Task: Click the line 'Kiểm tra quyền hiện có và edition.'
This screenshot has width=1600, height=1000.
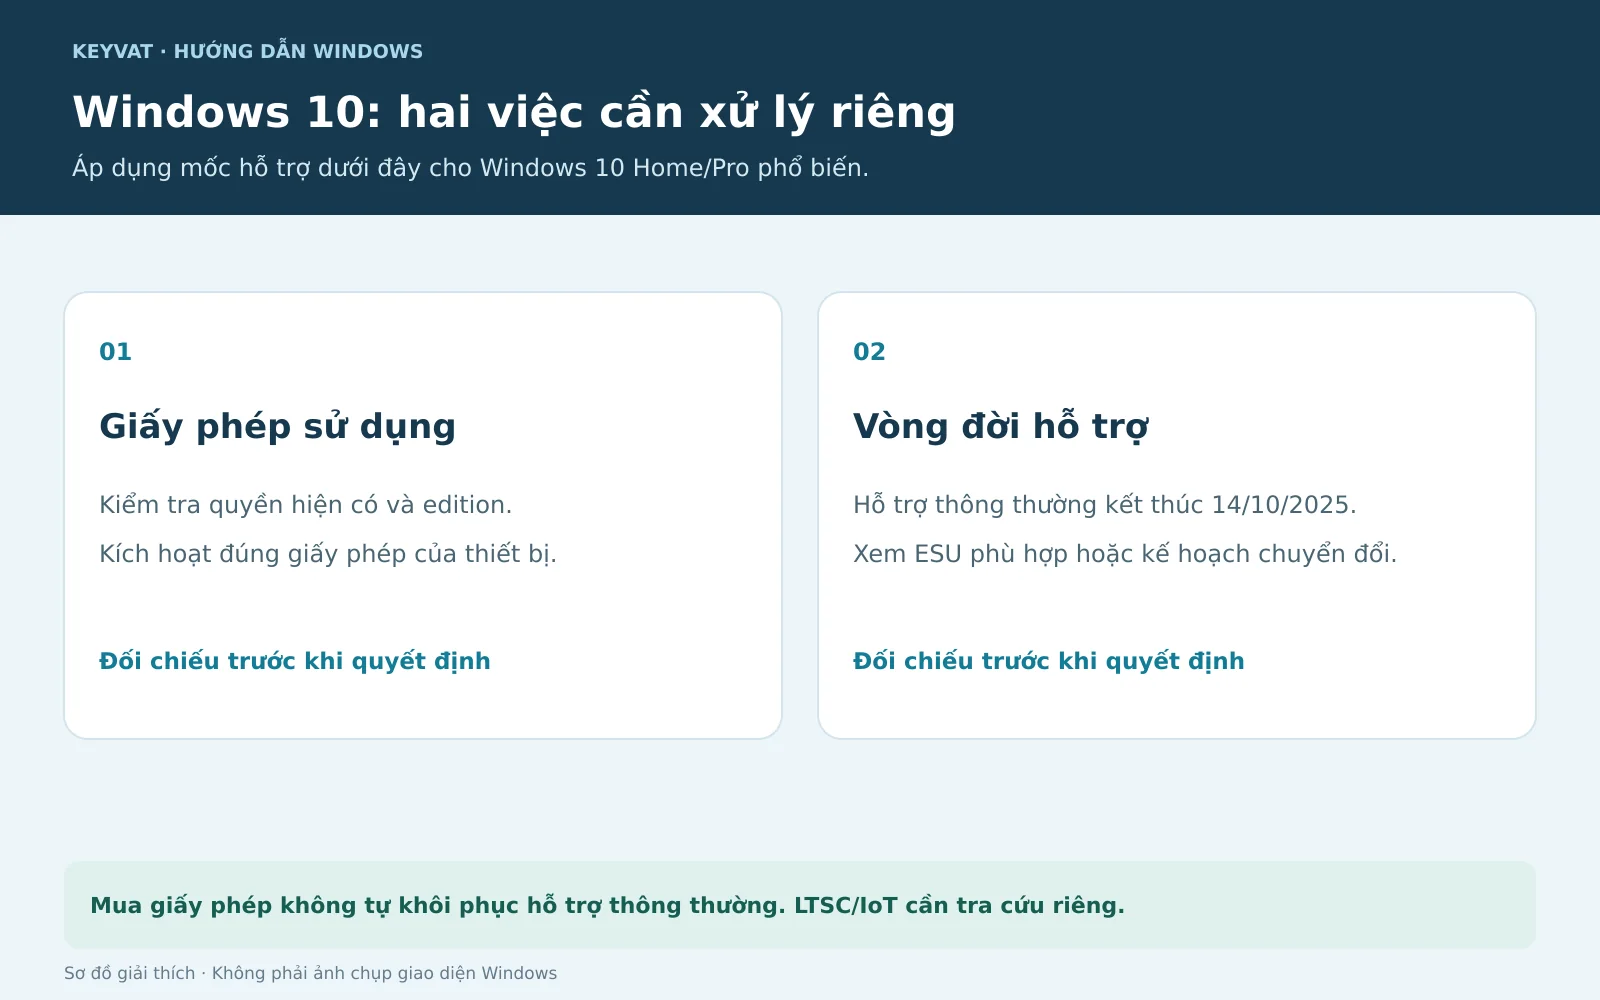Action: pos(305,505)
